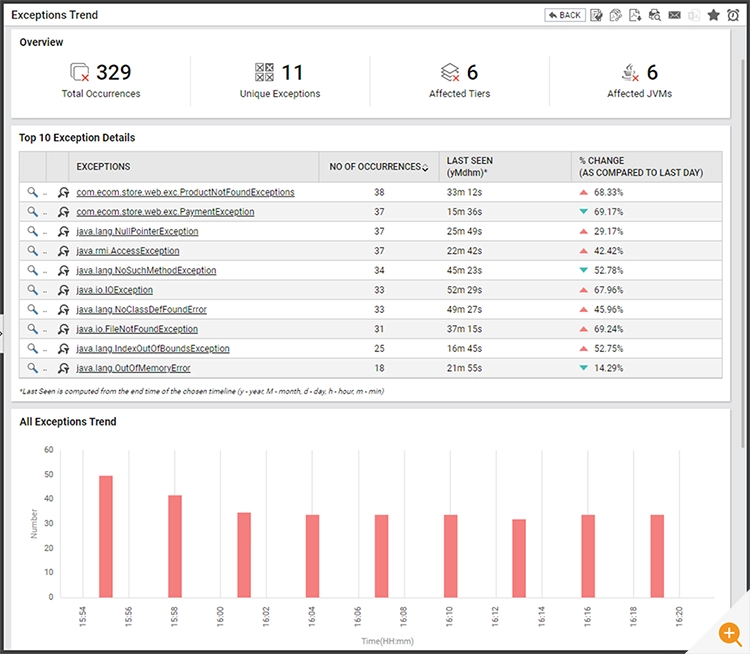Click the Affected Tiers label
The width and height of the screenshot is (750, 654).
(460, 94)
